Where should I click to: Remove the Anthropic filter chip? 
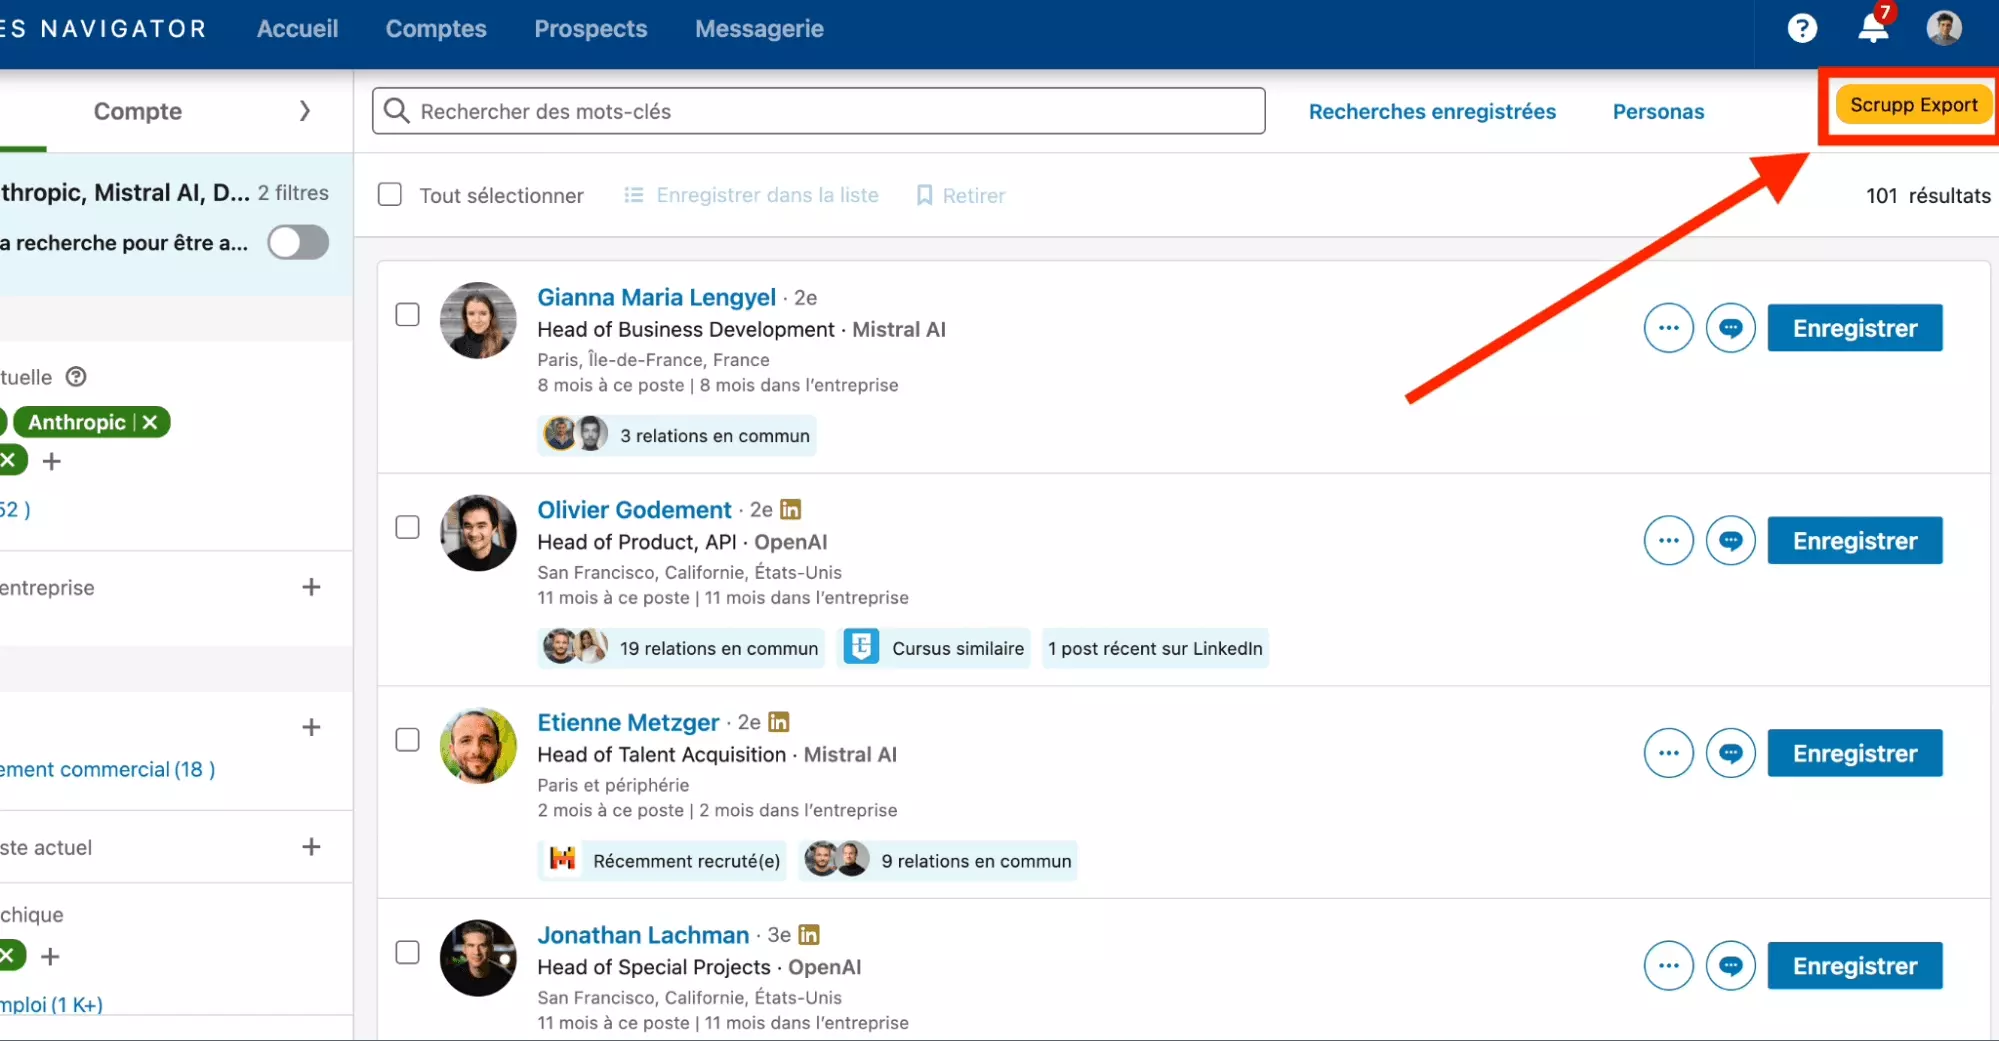(x=150, y=422)
